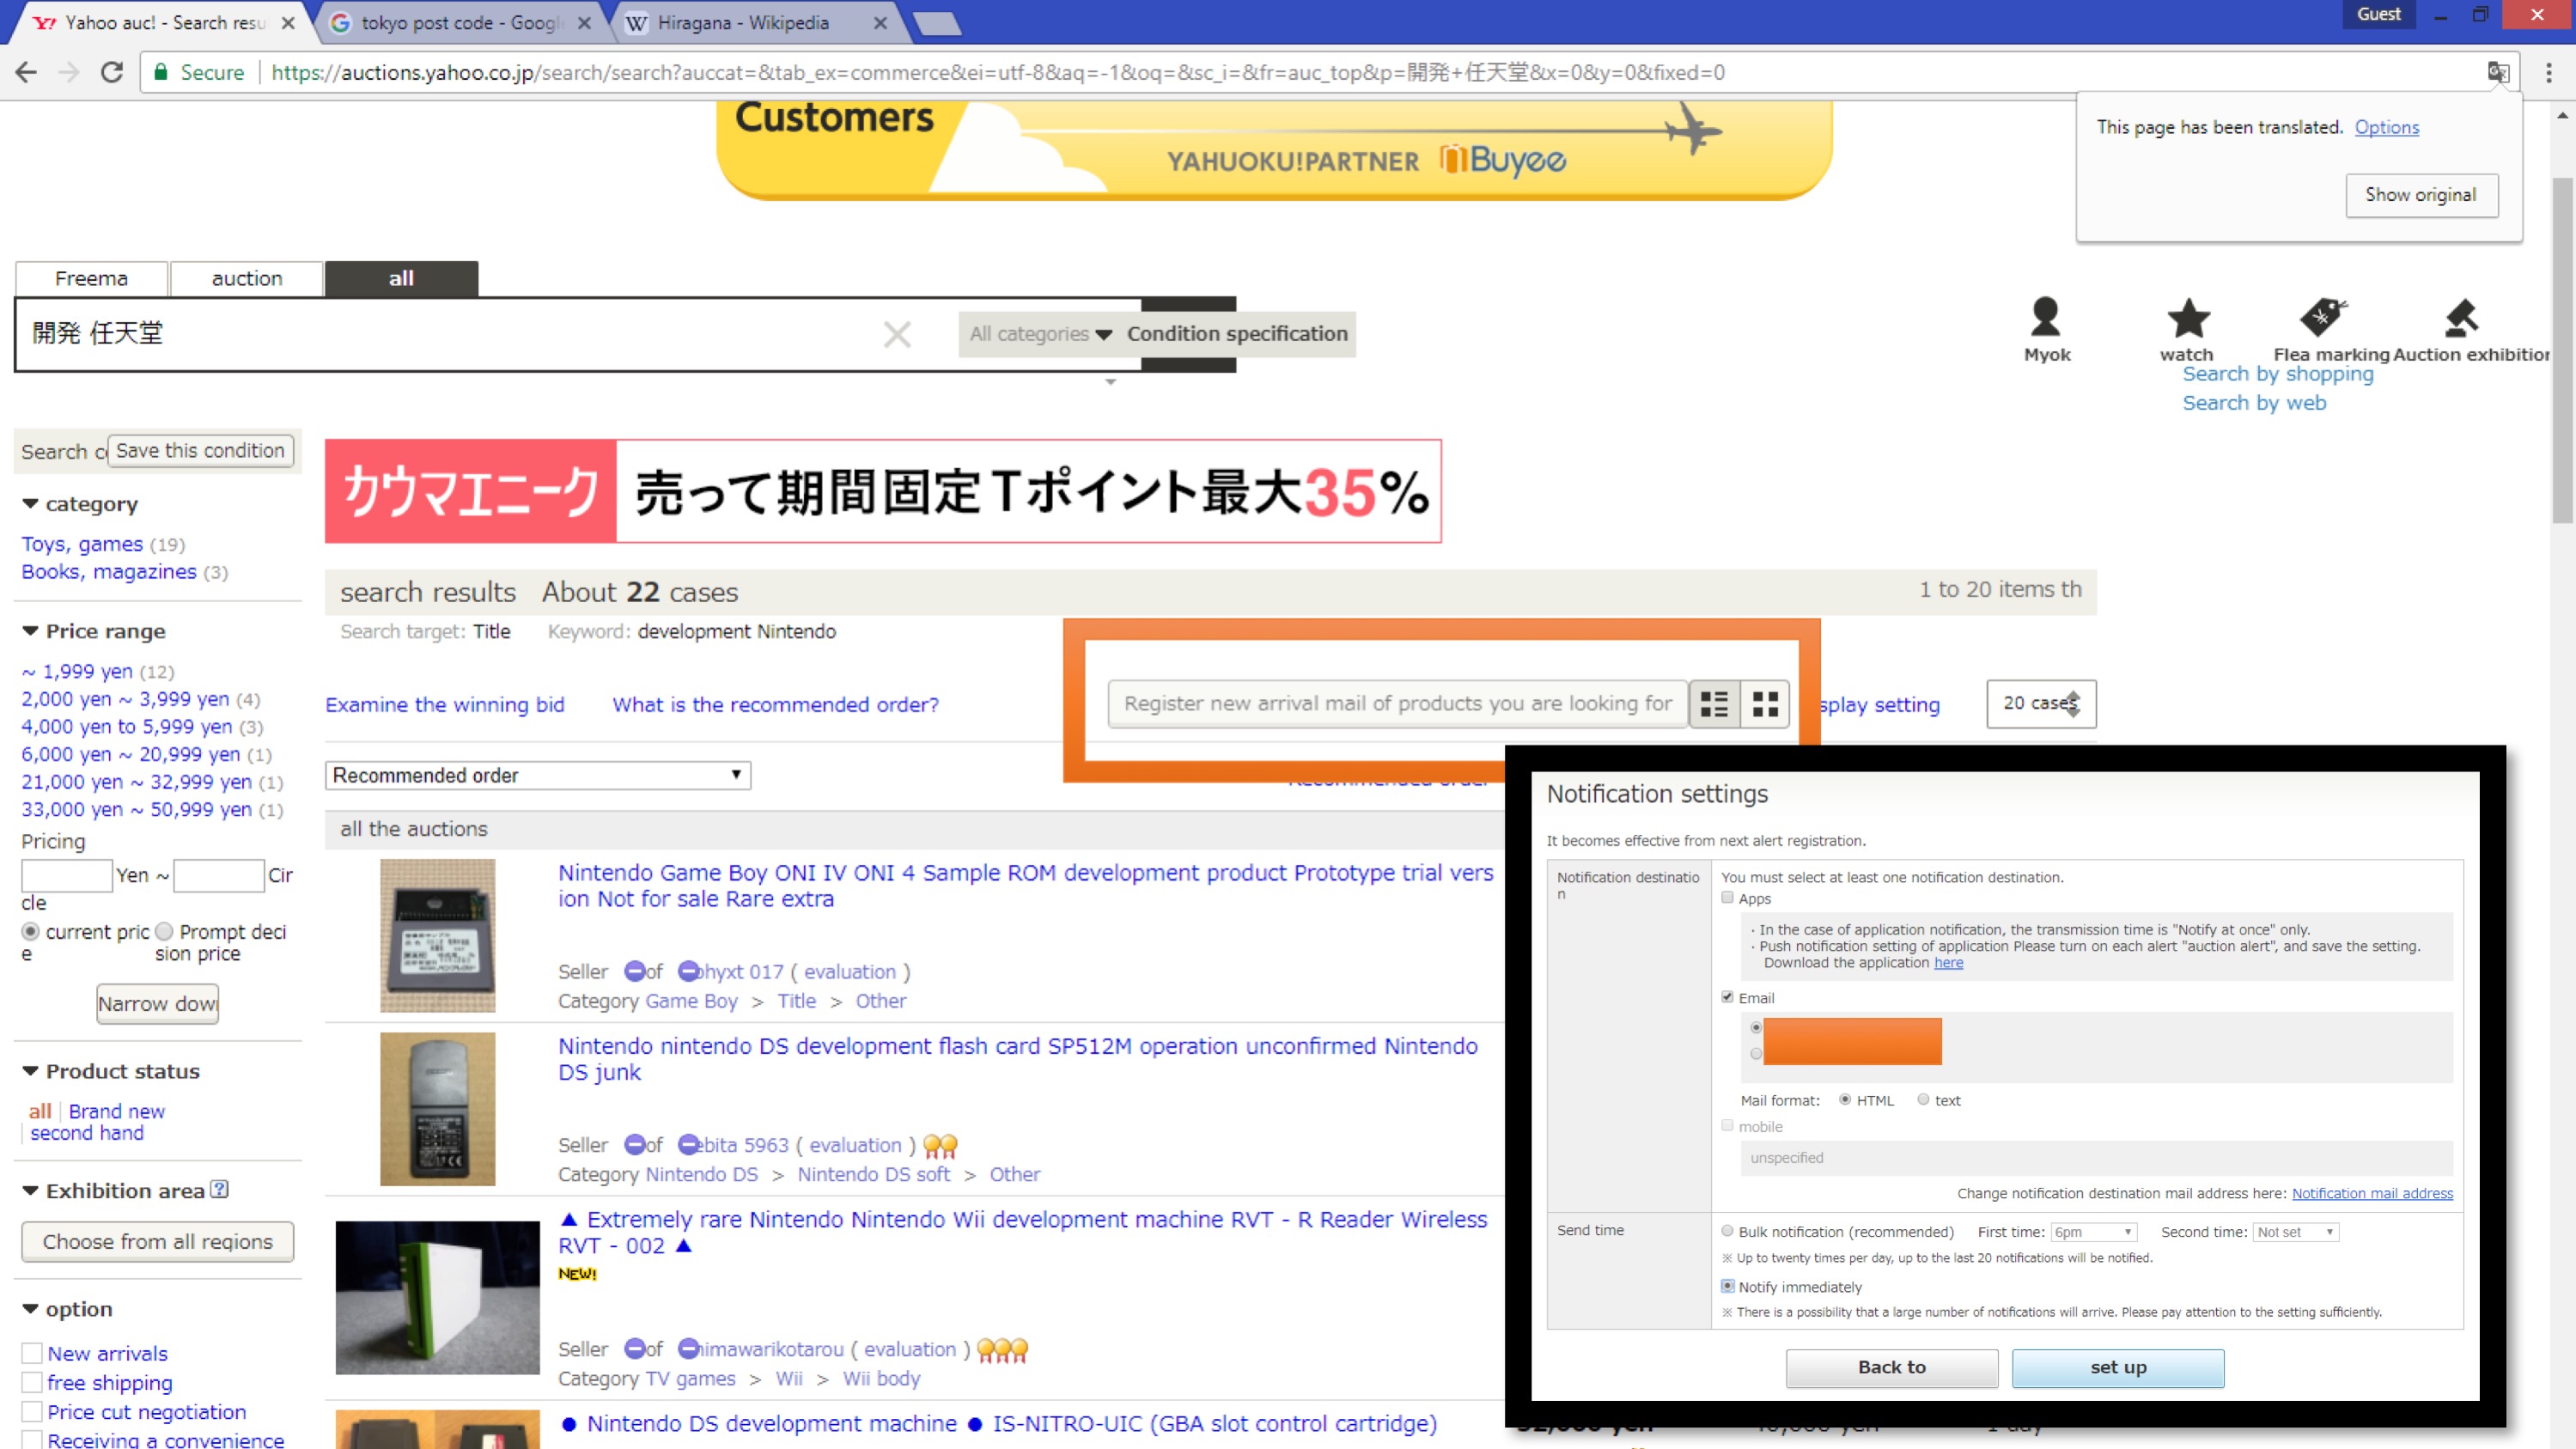Switch to grid view layout

pyautogui.click(x=1765, y=704)
